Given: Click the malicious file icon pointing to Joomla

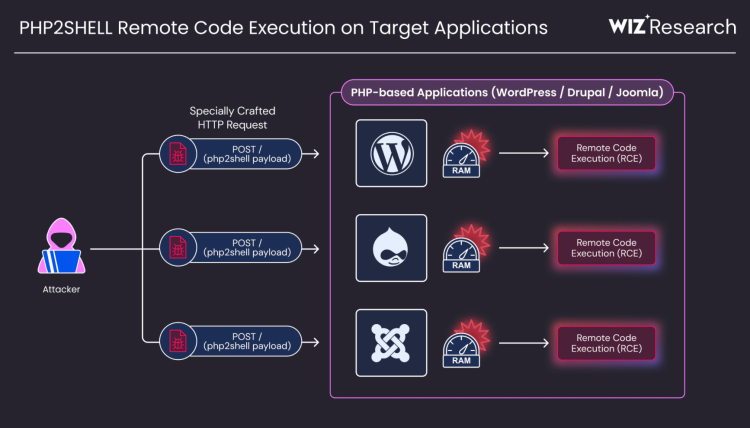Looking at the screenshot, I should tap(178, 341).
